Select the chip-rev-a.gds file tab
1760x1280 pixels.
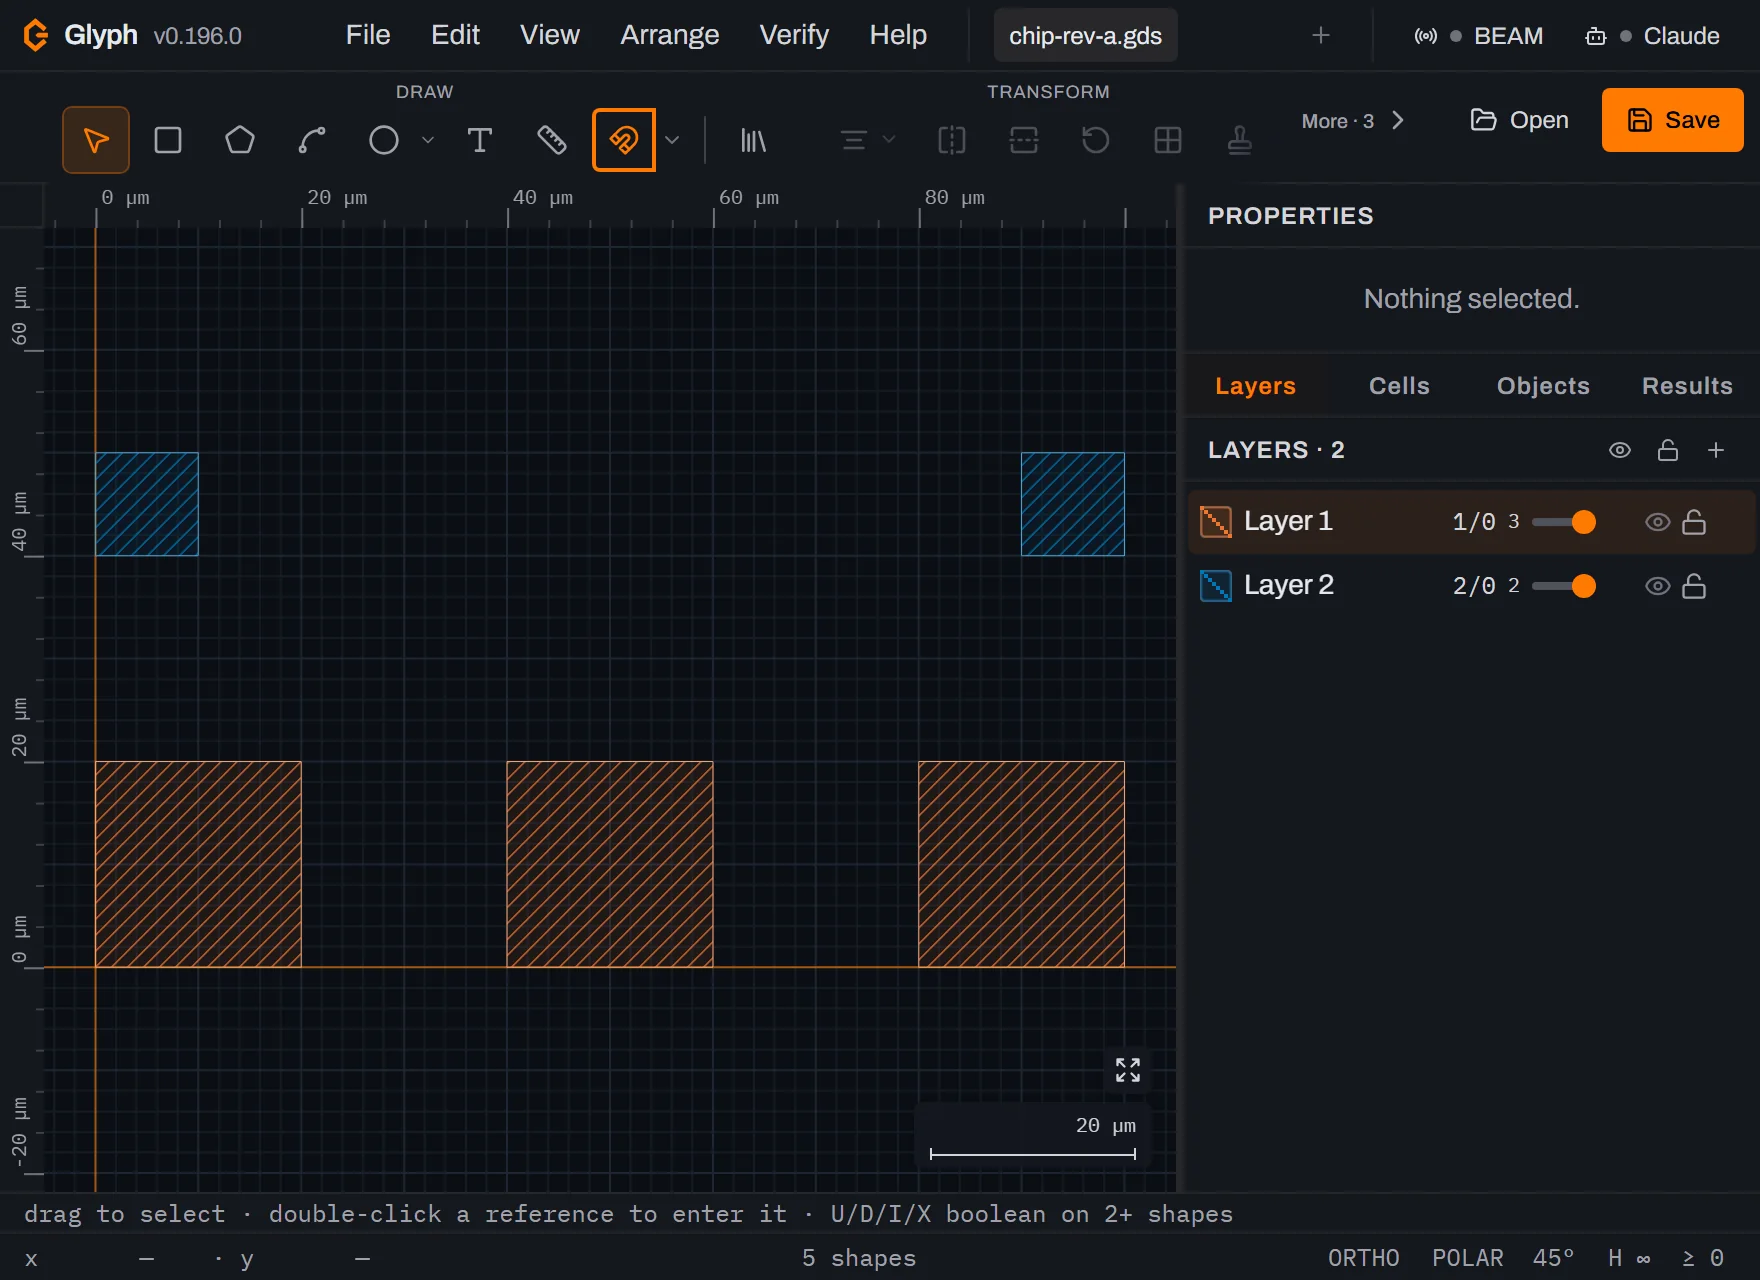click(1085, 36)
